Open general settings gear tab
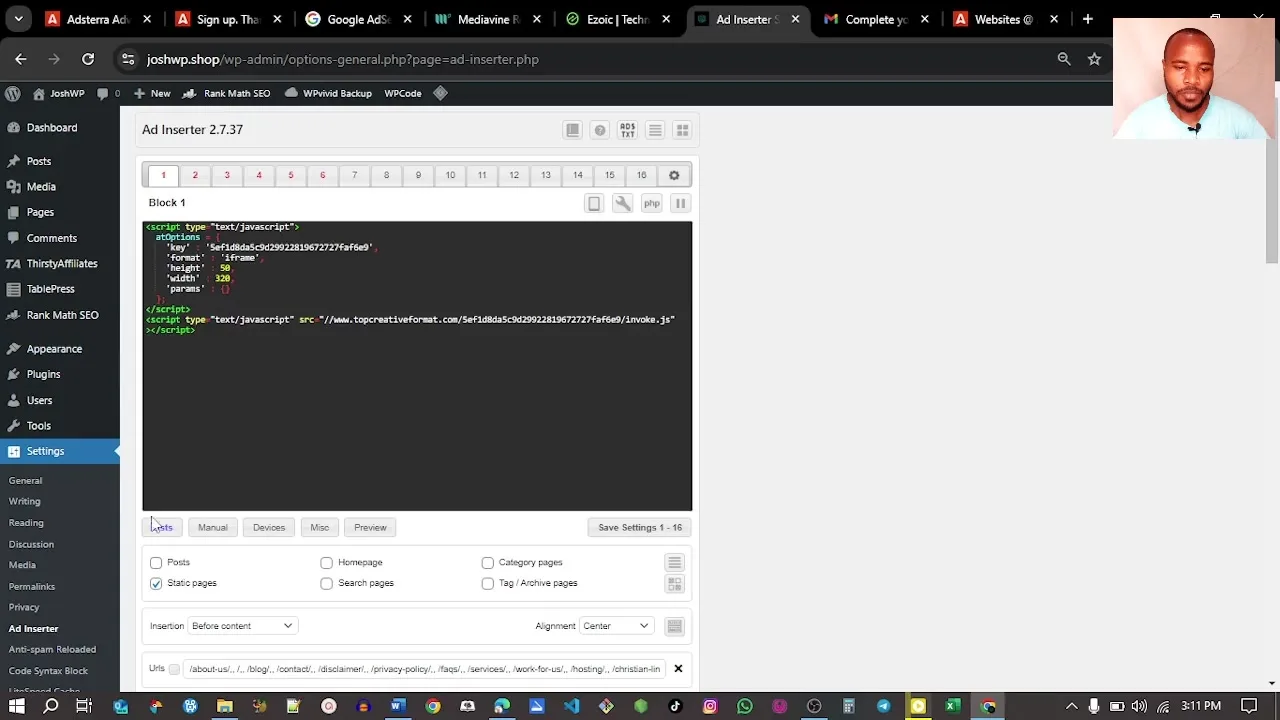1280x720 pixels. click(x=674, y=175)
